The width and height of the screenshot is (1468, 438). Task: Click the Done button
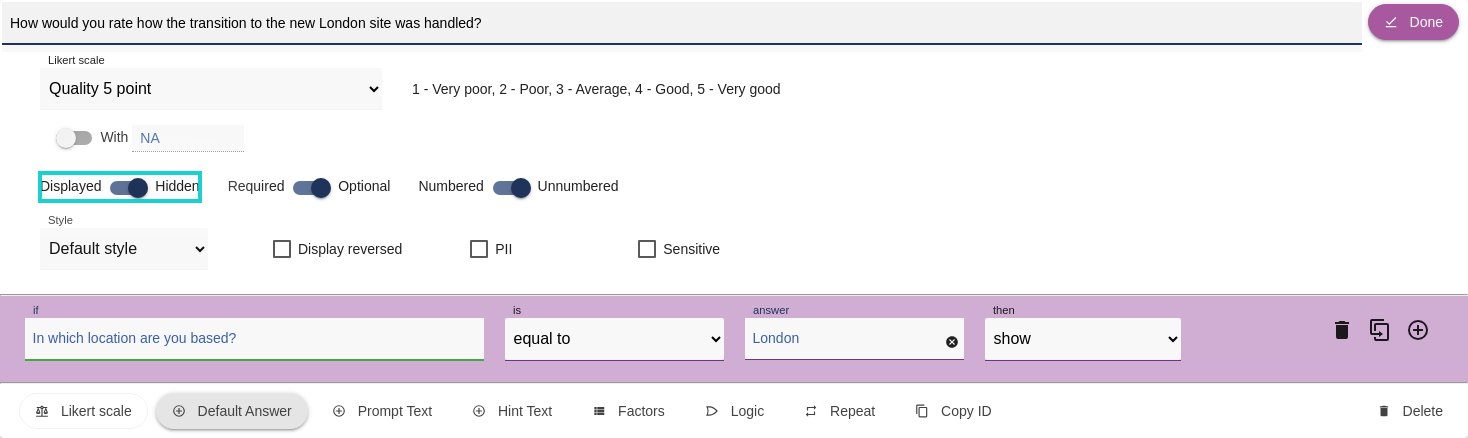[x=1413, y=22]
